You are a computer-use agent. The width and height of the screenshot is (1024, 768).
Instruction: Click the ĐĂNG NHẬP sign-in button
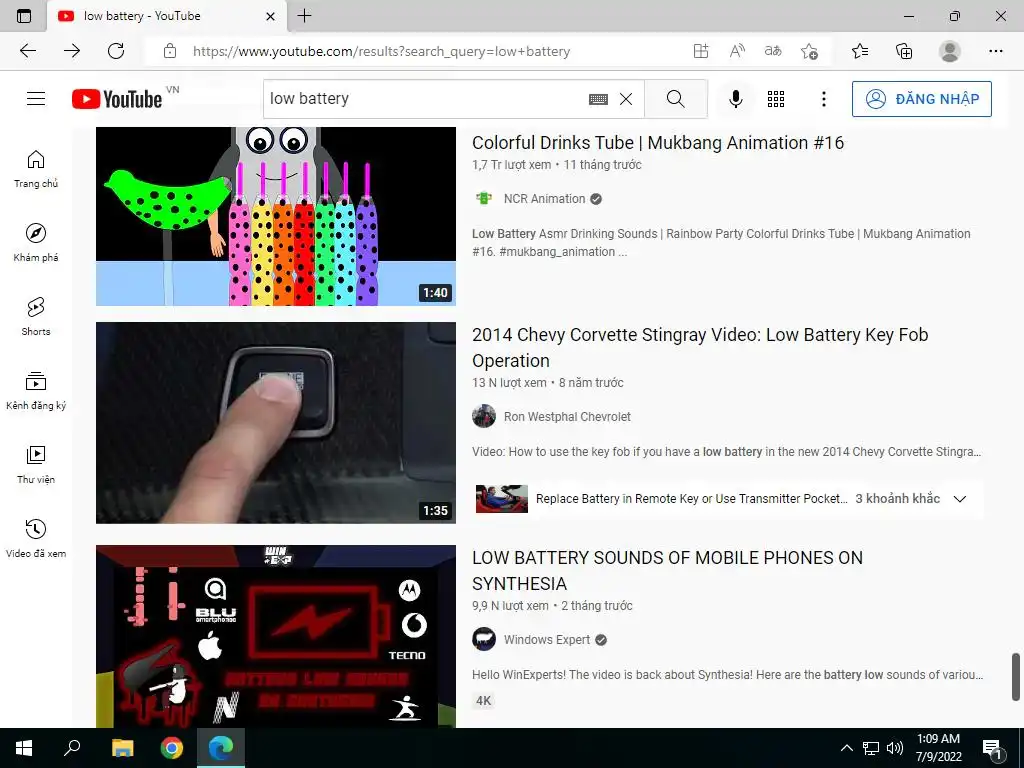click(x=921, y=99)
